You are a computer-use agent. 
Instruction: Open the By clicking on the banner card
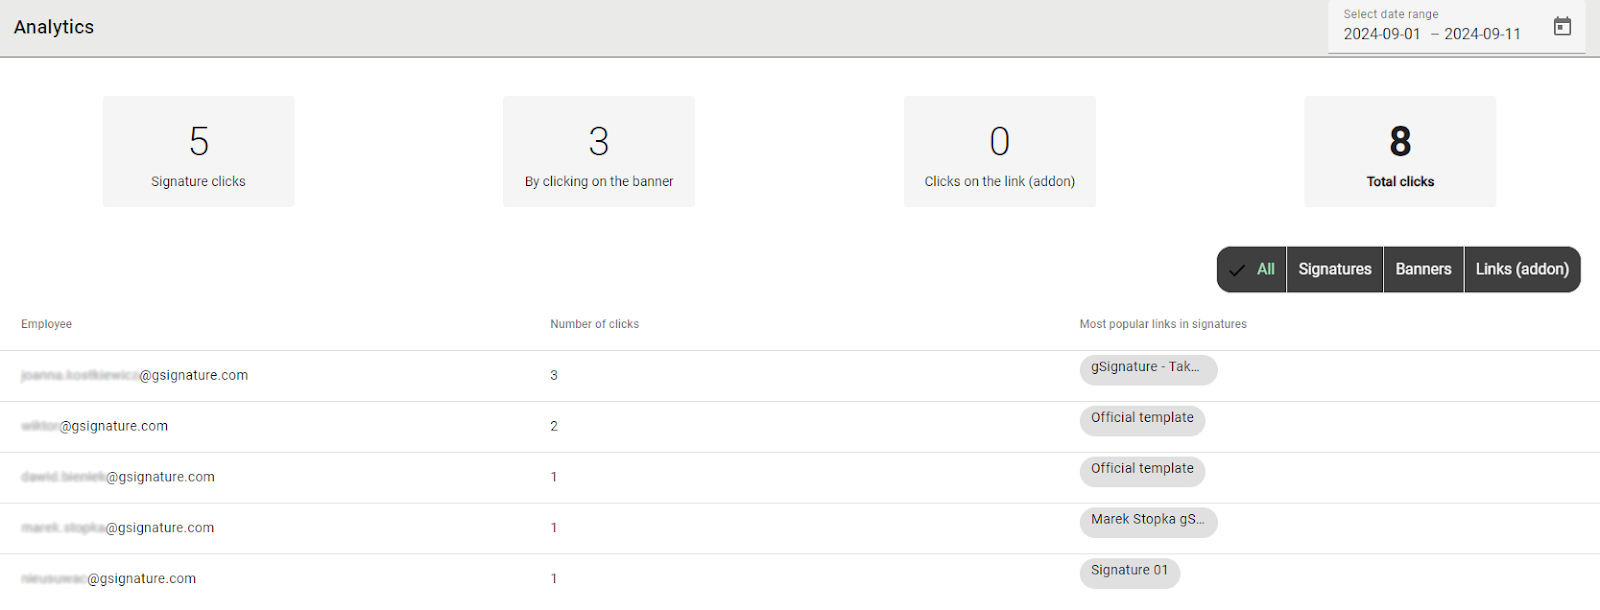click(x=599, y=151)
